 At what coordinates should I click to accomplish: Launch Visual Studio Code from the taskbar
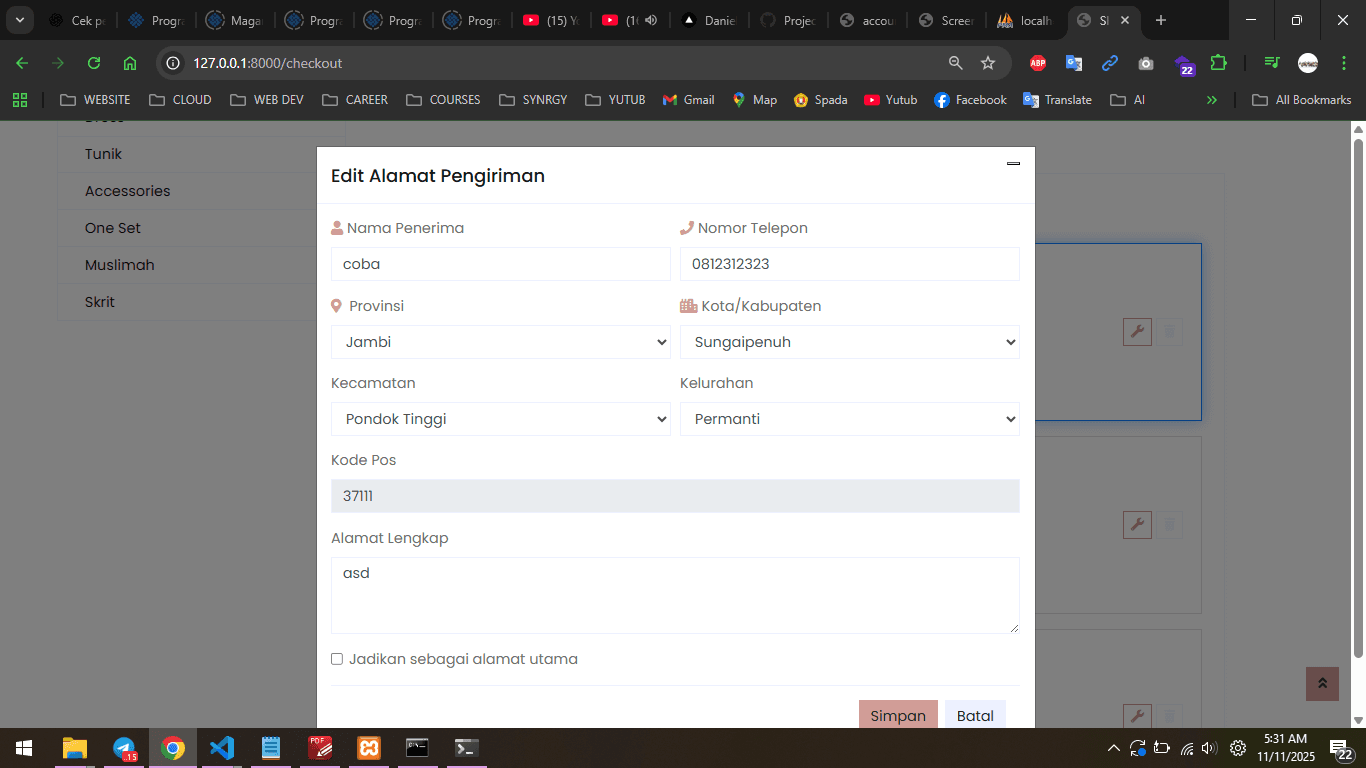[x=221, y=748]
